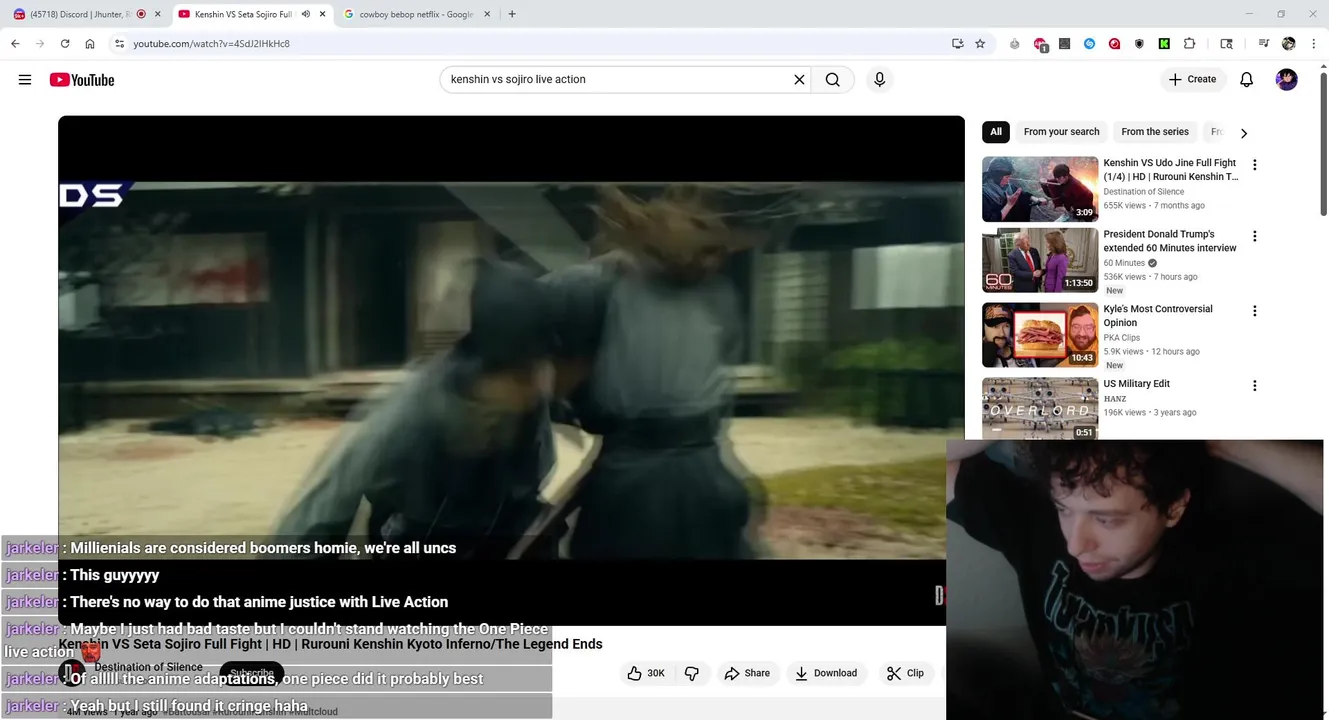Open options for Kenshin VS Udo Jine video
This screenshot has height=720, width=1329.
[1255, 165]
